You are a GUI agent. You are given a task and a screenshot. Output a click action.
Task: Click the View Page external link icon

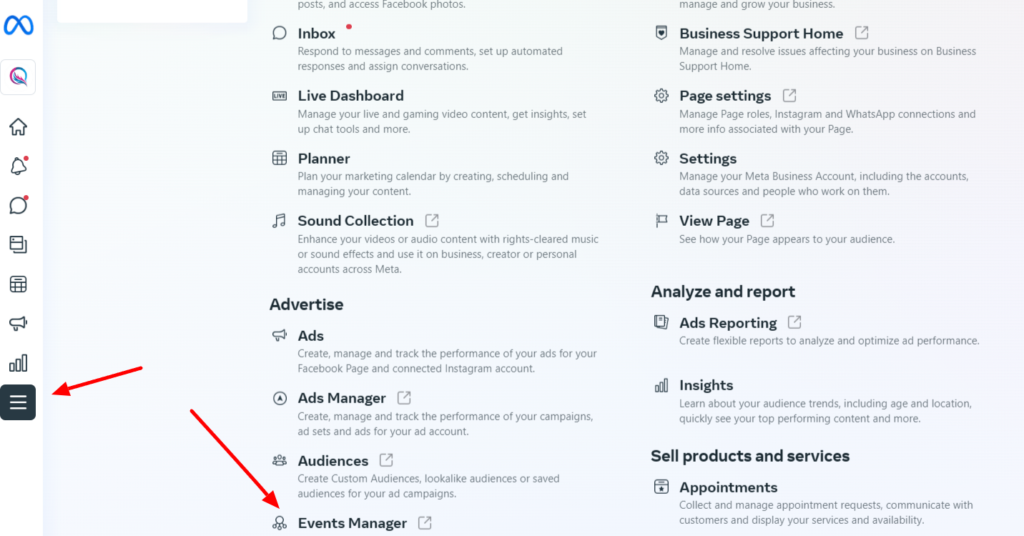coord(767,221)
